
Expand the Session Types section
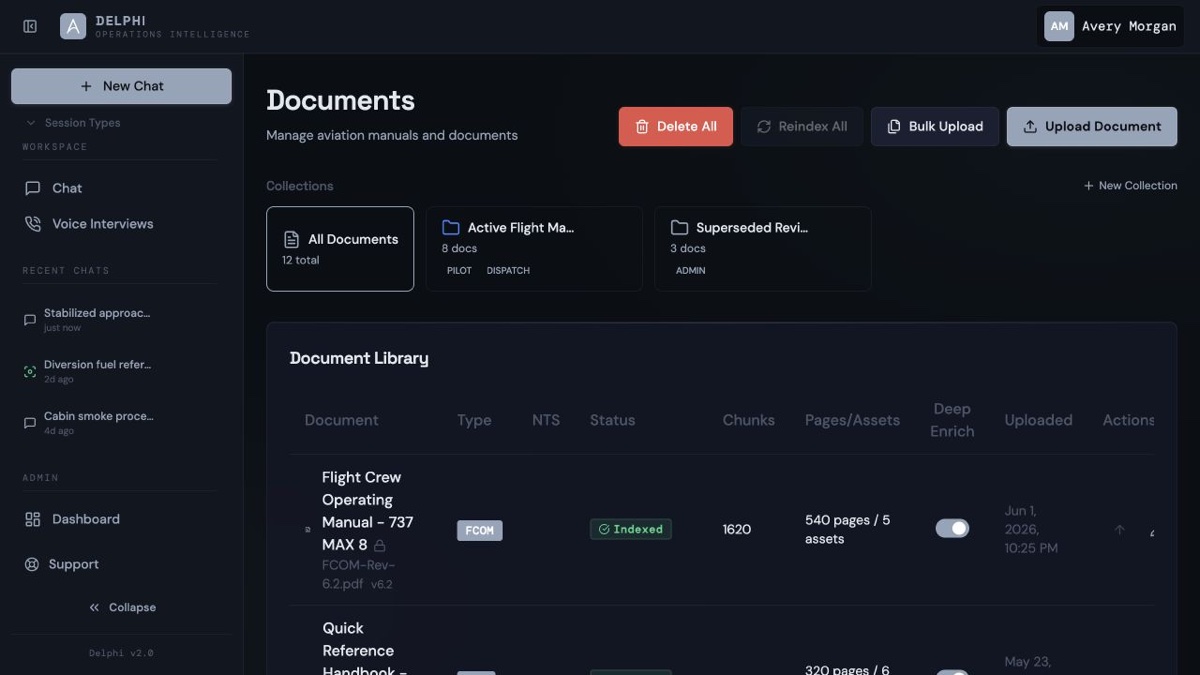pos(72,123)
